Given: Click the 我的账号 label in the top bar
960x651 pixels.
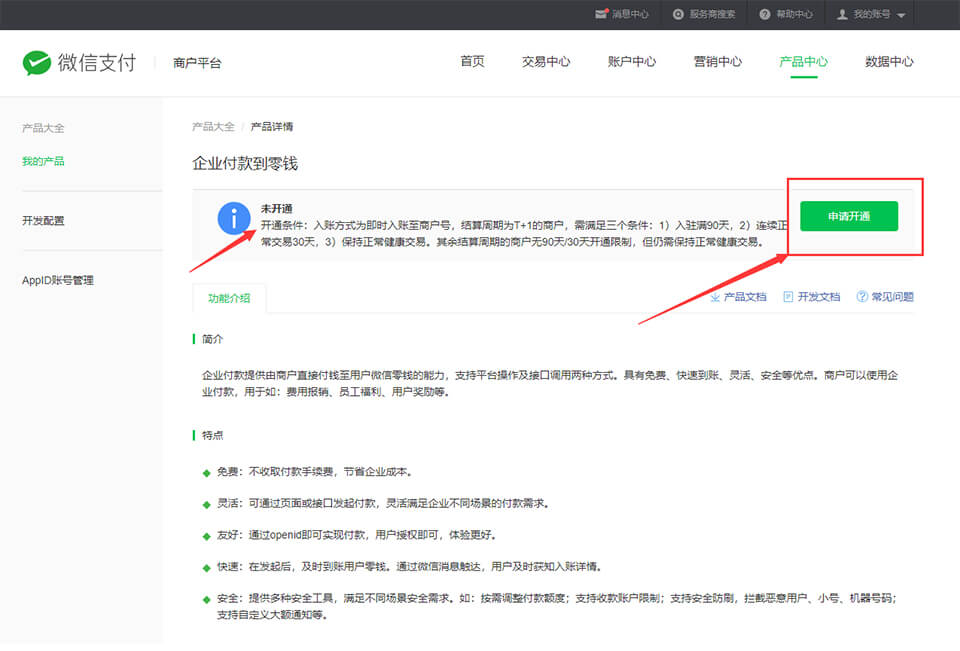Looking at the screenshot, I should click(872, 14).
